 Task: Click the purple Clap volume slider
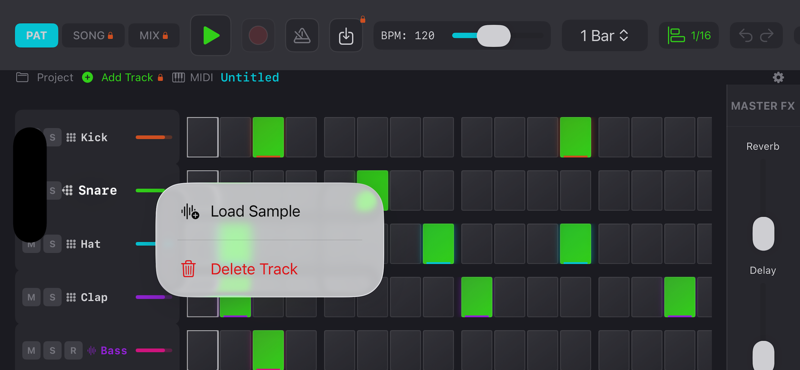tap(154, 297)
